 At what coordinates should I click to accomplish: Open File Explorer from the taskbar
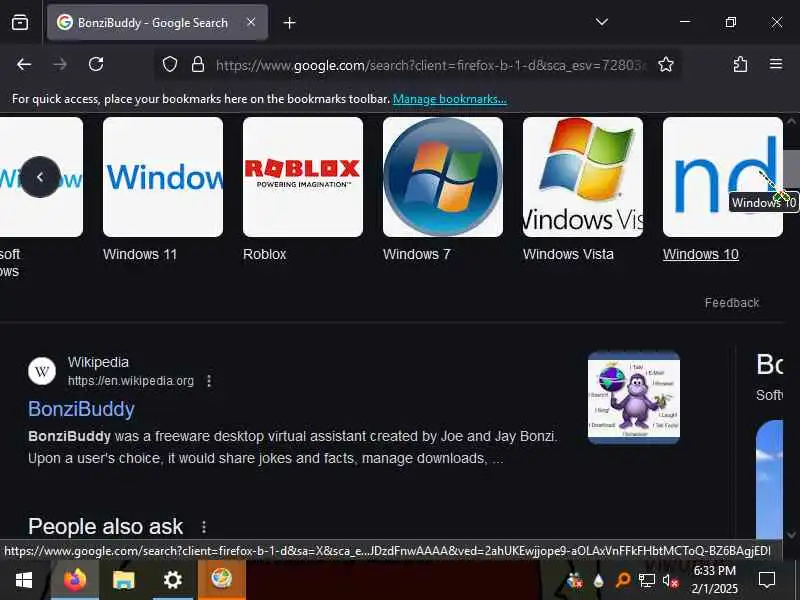point(123,580)
